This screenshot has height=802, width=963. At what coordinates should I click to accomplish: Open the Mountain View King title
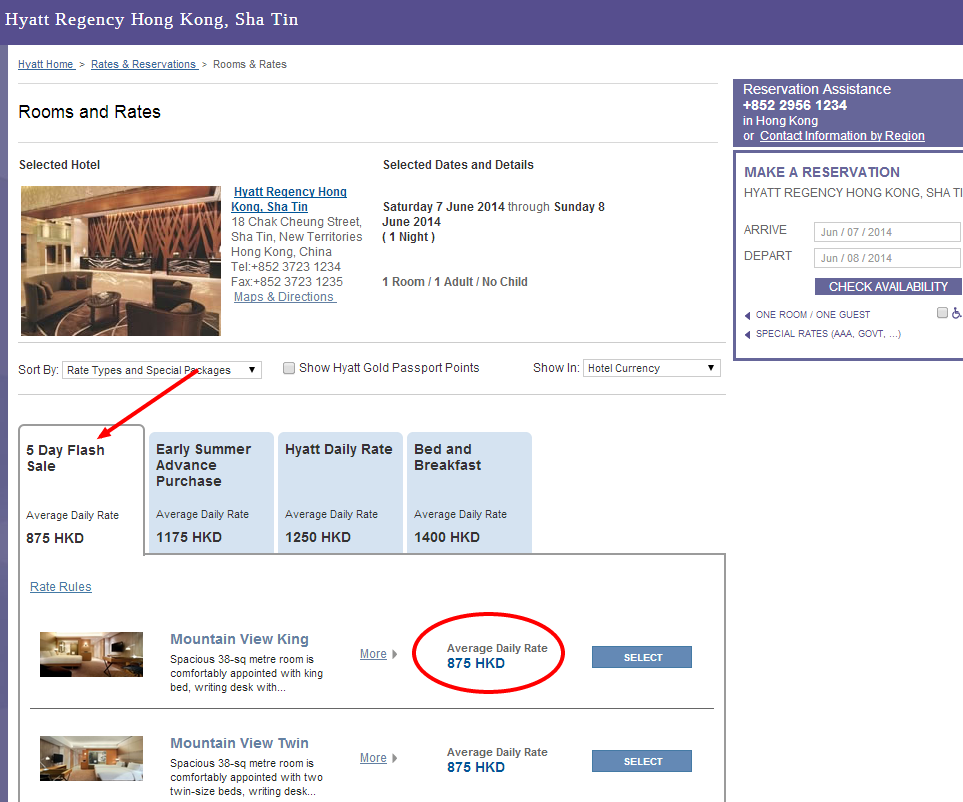(x=240, y=639)
